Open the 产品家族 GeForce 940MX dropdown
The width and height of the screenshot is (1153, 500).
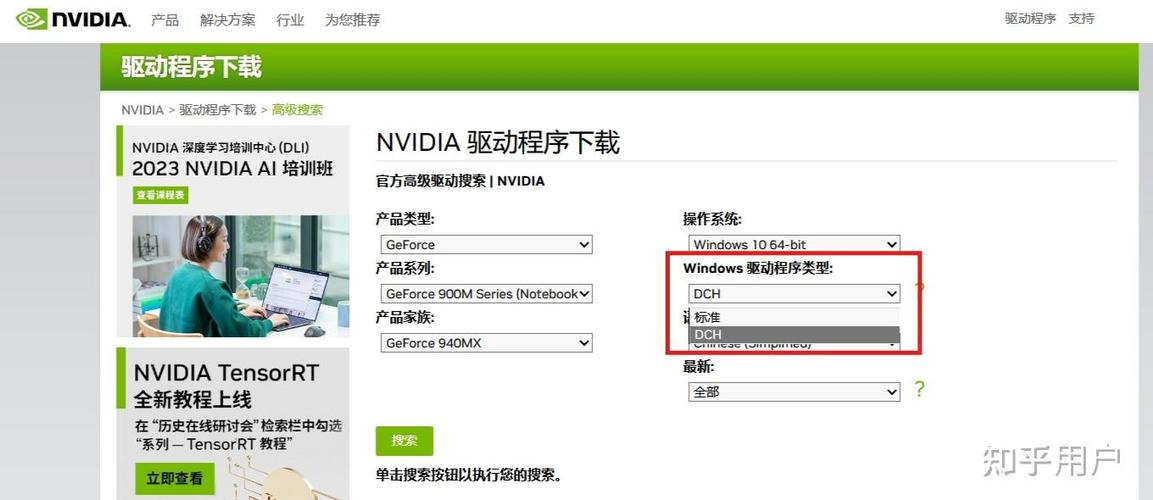point(487,343)
